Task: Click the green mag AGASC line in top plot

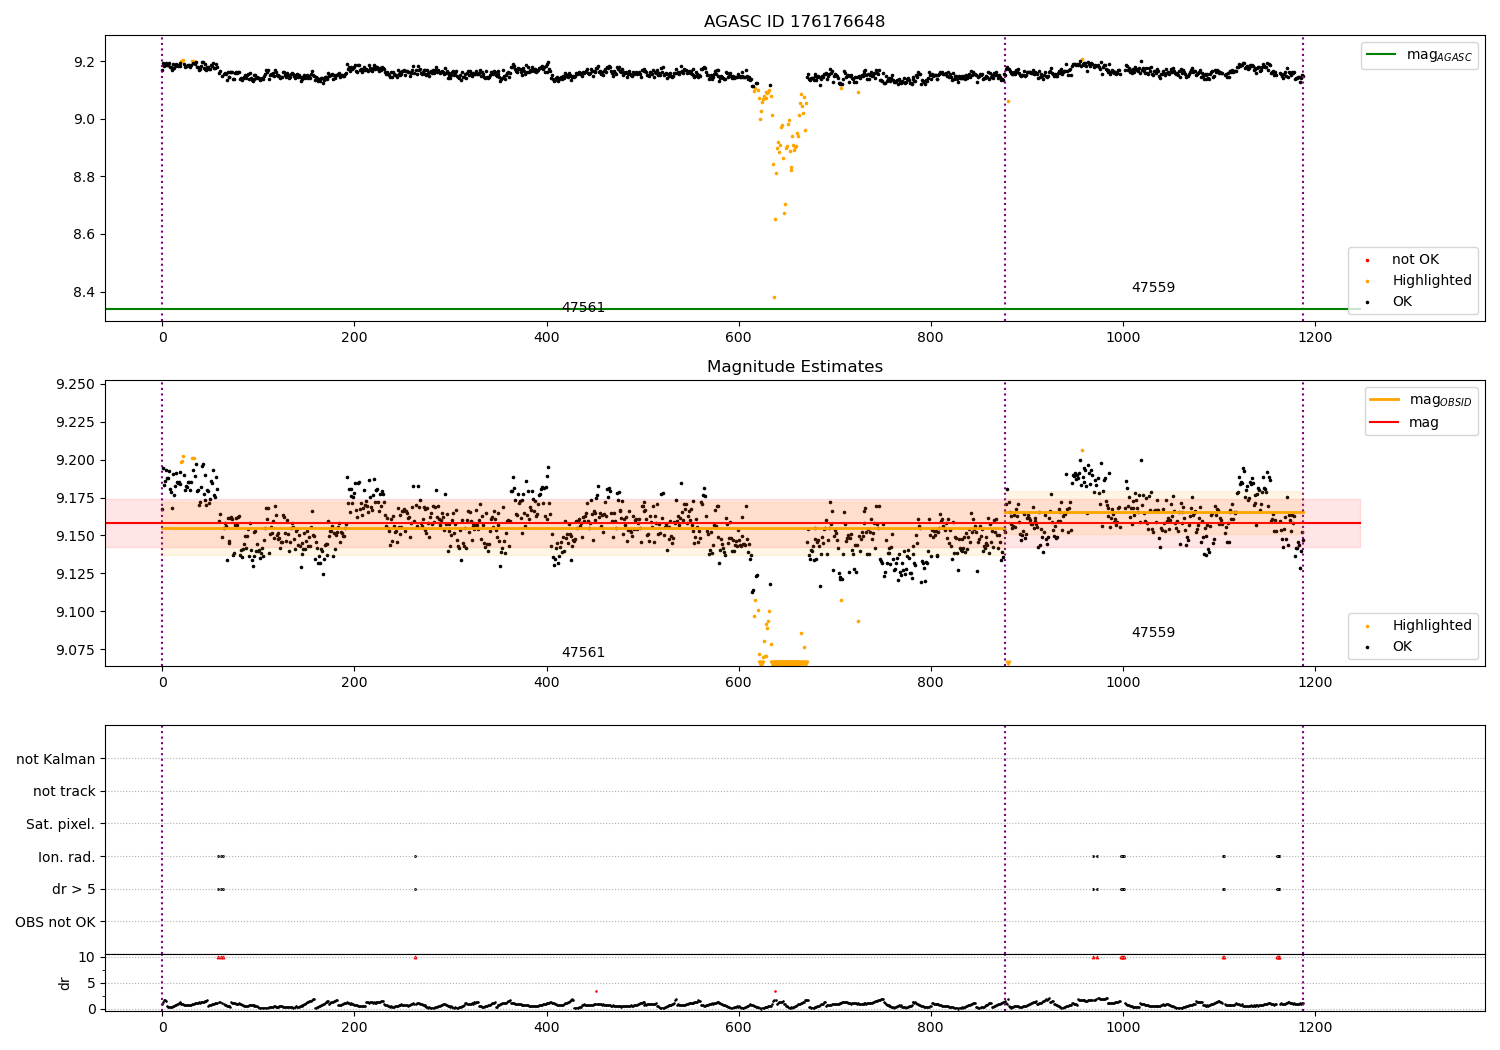Action: click(732, 309)
